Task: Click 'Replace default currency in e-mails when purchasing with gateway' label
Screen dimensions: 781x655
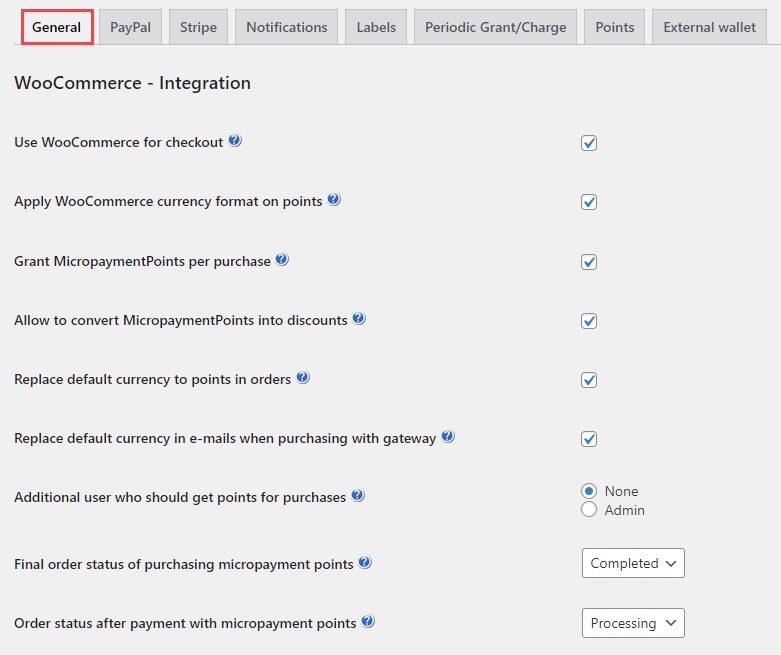Action: [225, 438]
